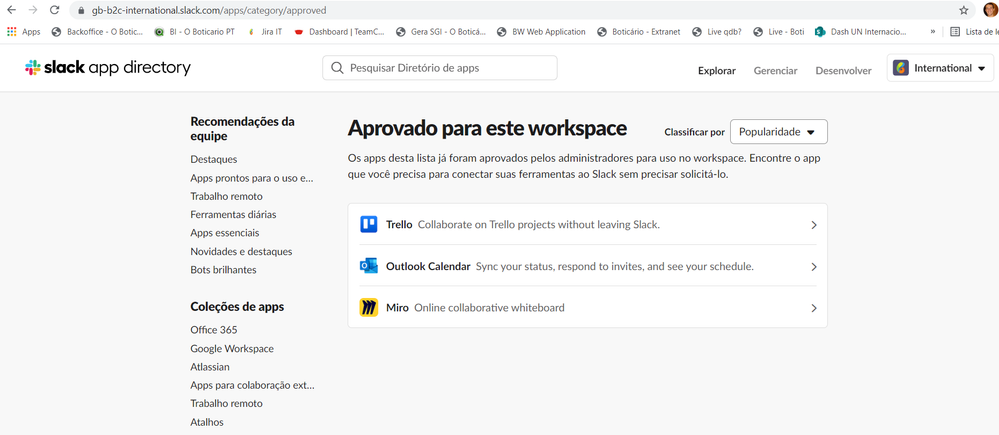Open the Backoffice - O Botic... bookmark
The height and width of the screenshot is (435, 999).
point(97,31)
